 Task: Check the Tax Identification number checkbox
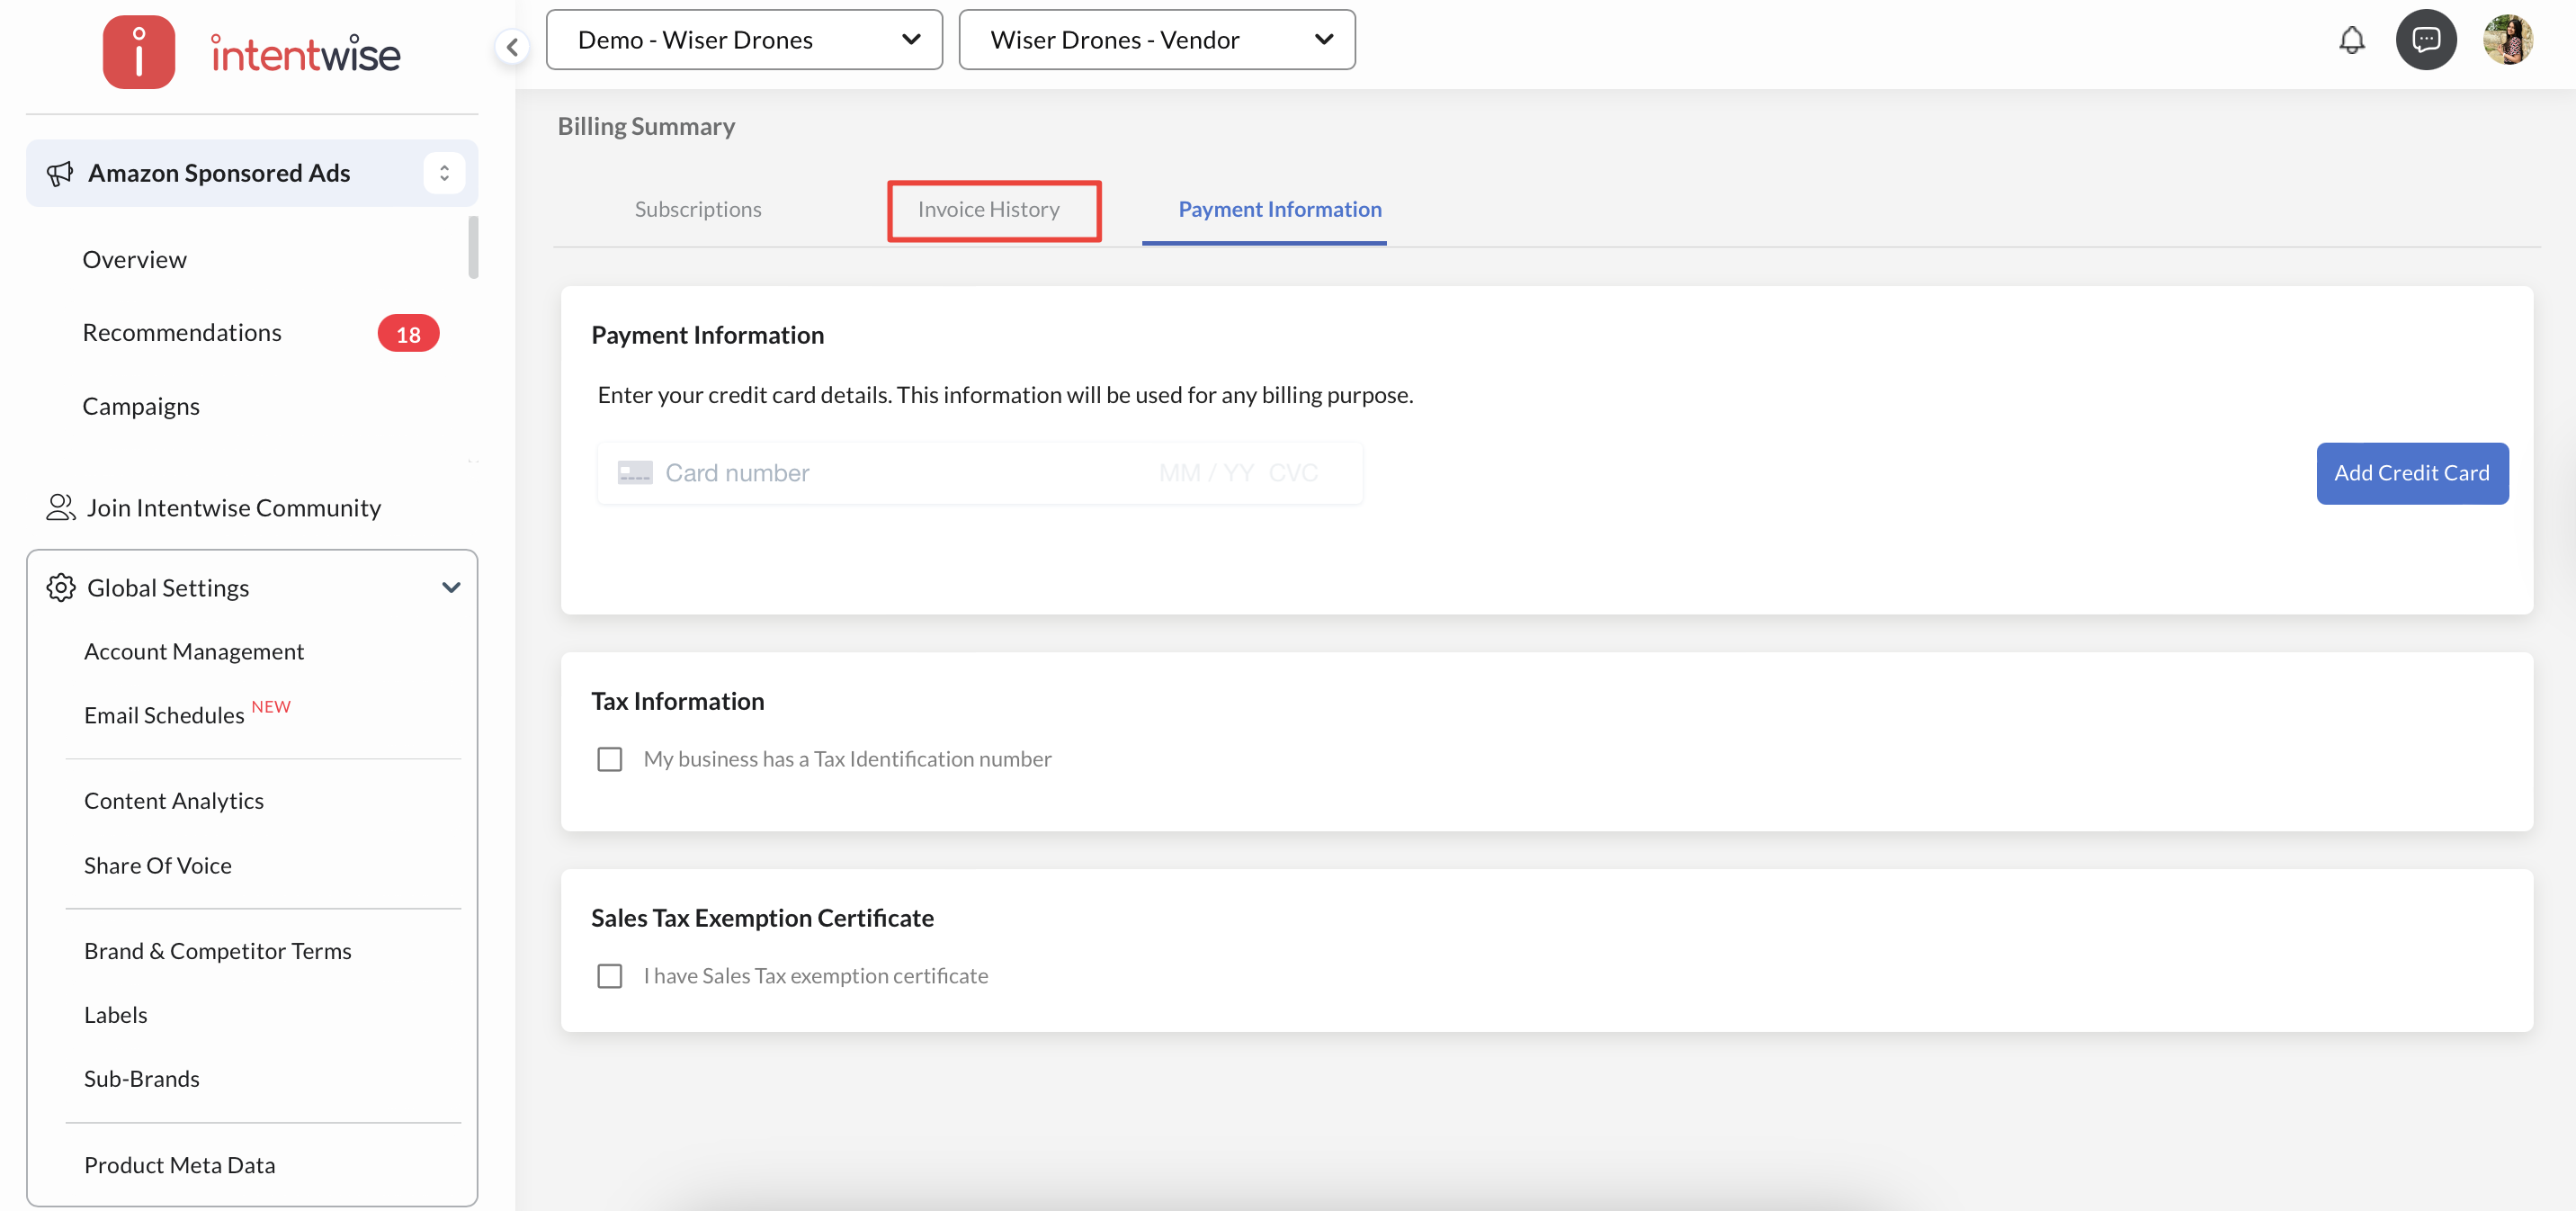click(x=609, y=760)
